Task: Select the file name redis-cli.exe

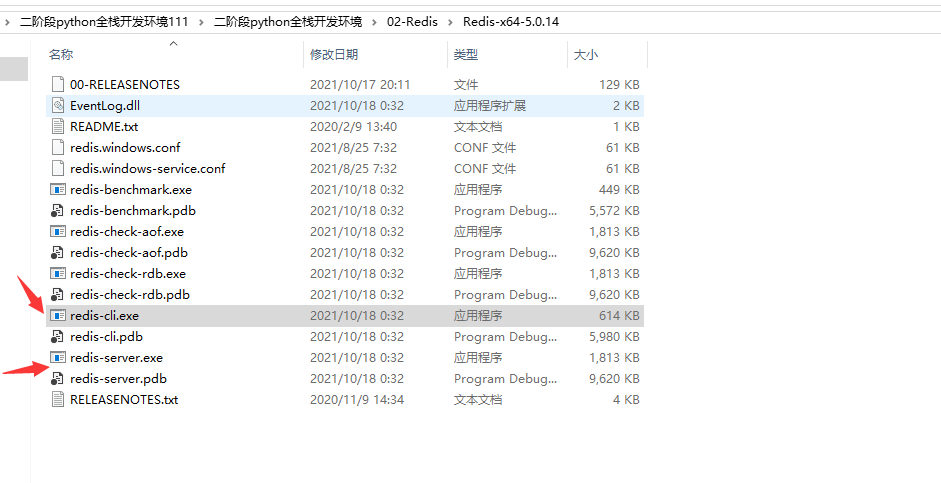Action: point(104,316)
